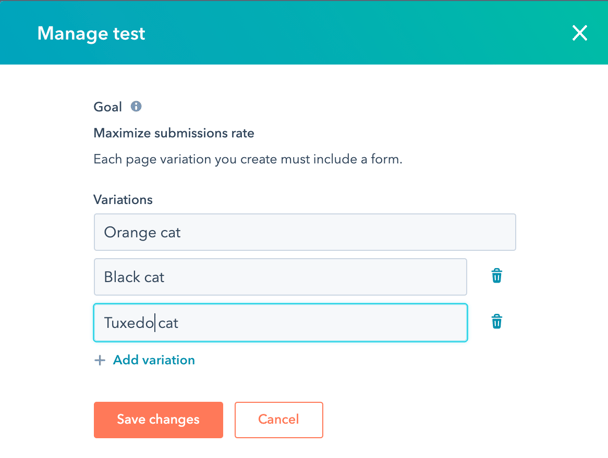Open the Goal info tooltip icon
The height and width of the screenshot is (458, 608).
click(x=136, y=106)
